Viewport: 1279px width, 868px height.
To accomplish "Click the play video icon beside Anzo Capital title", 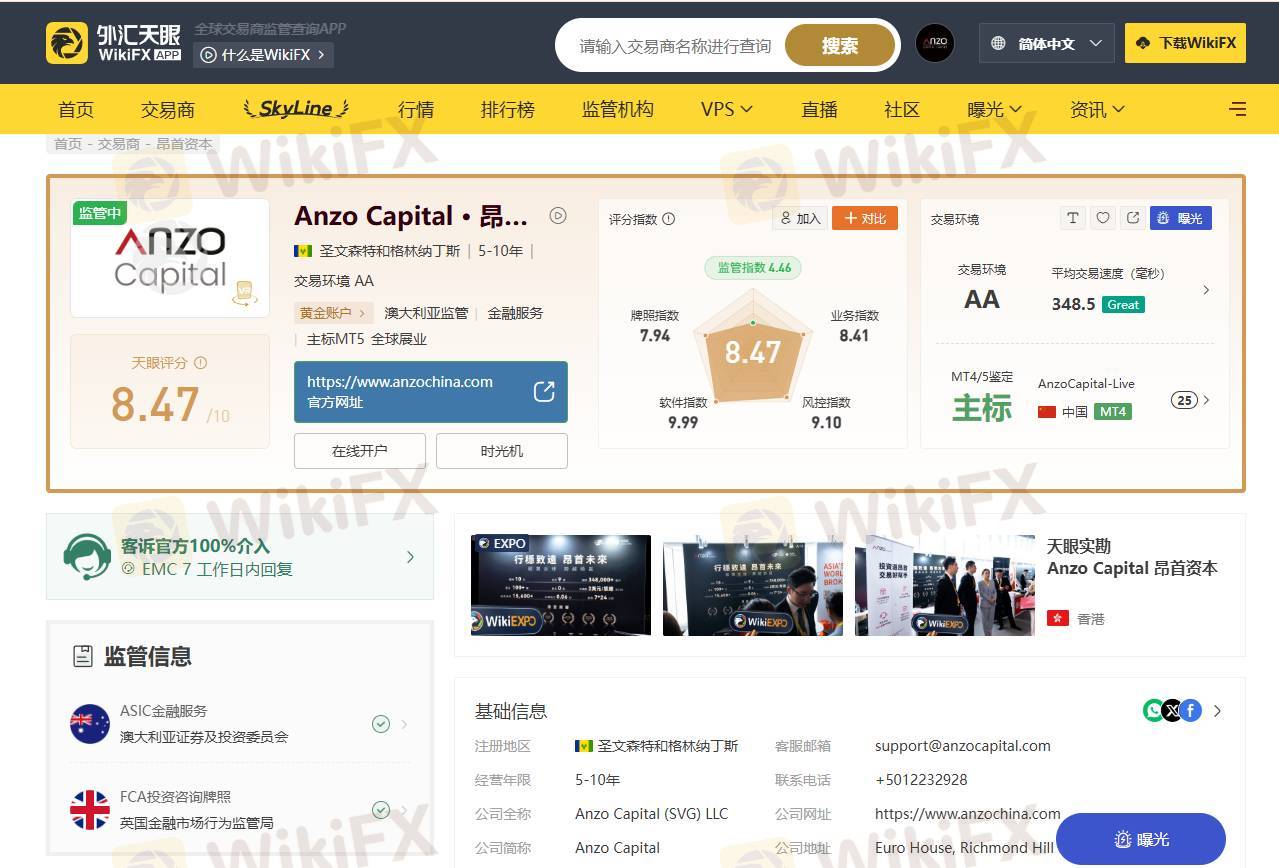I will 558,215.
